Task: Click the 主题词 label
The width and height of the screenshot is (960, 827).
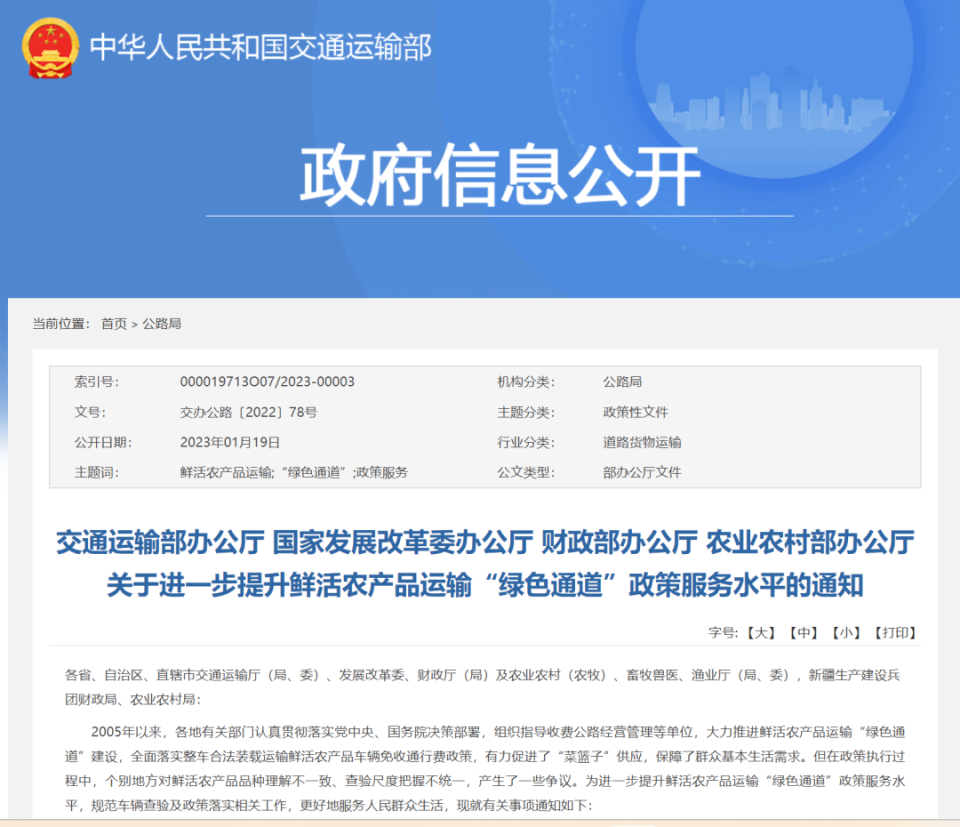Action: (97, 472)
